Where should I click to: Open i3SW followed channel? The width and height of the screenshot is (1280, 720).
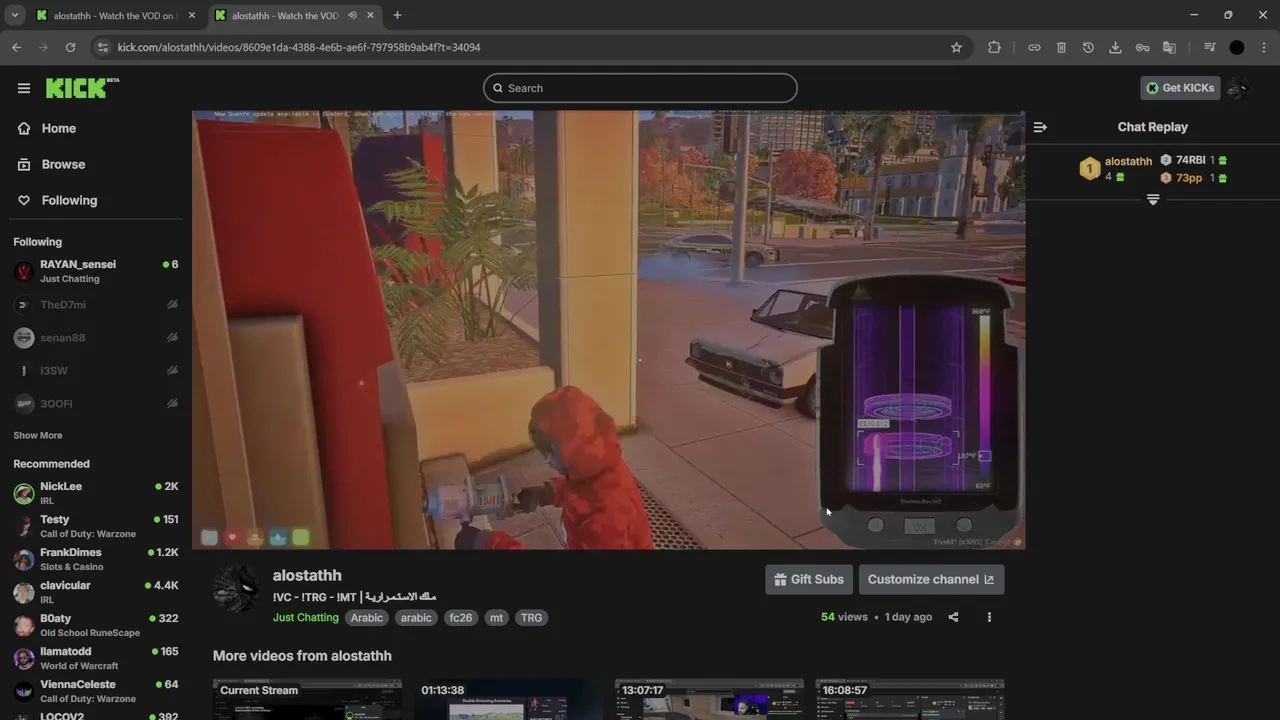pos(96,371)
